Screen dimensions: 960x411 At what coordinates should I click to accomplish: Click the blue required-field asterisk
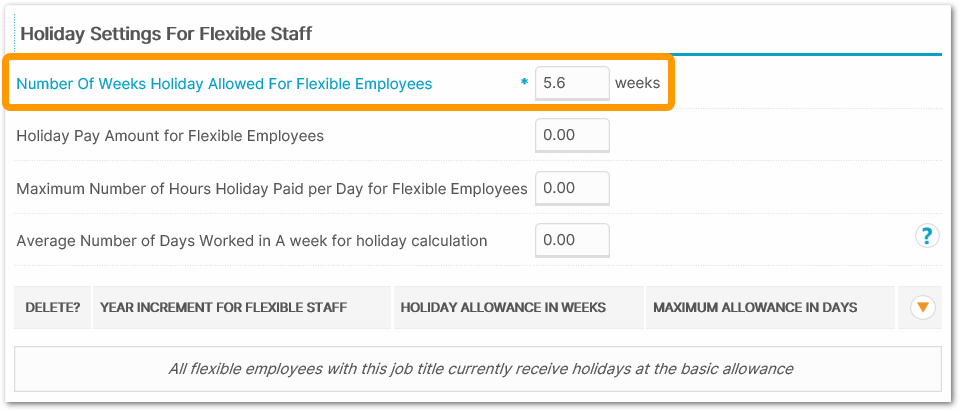[x=524, y=84]
